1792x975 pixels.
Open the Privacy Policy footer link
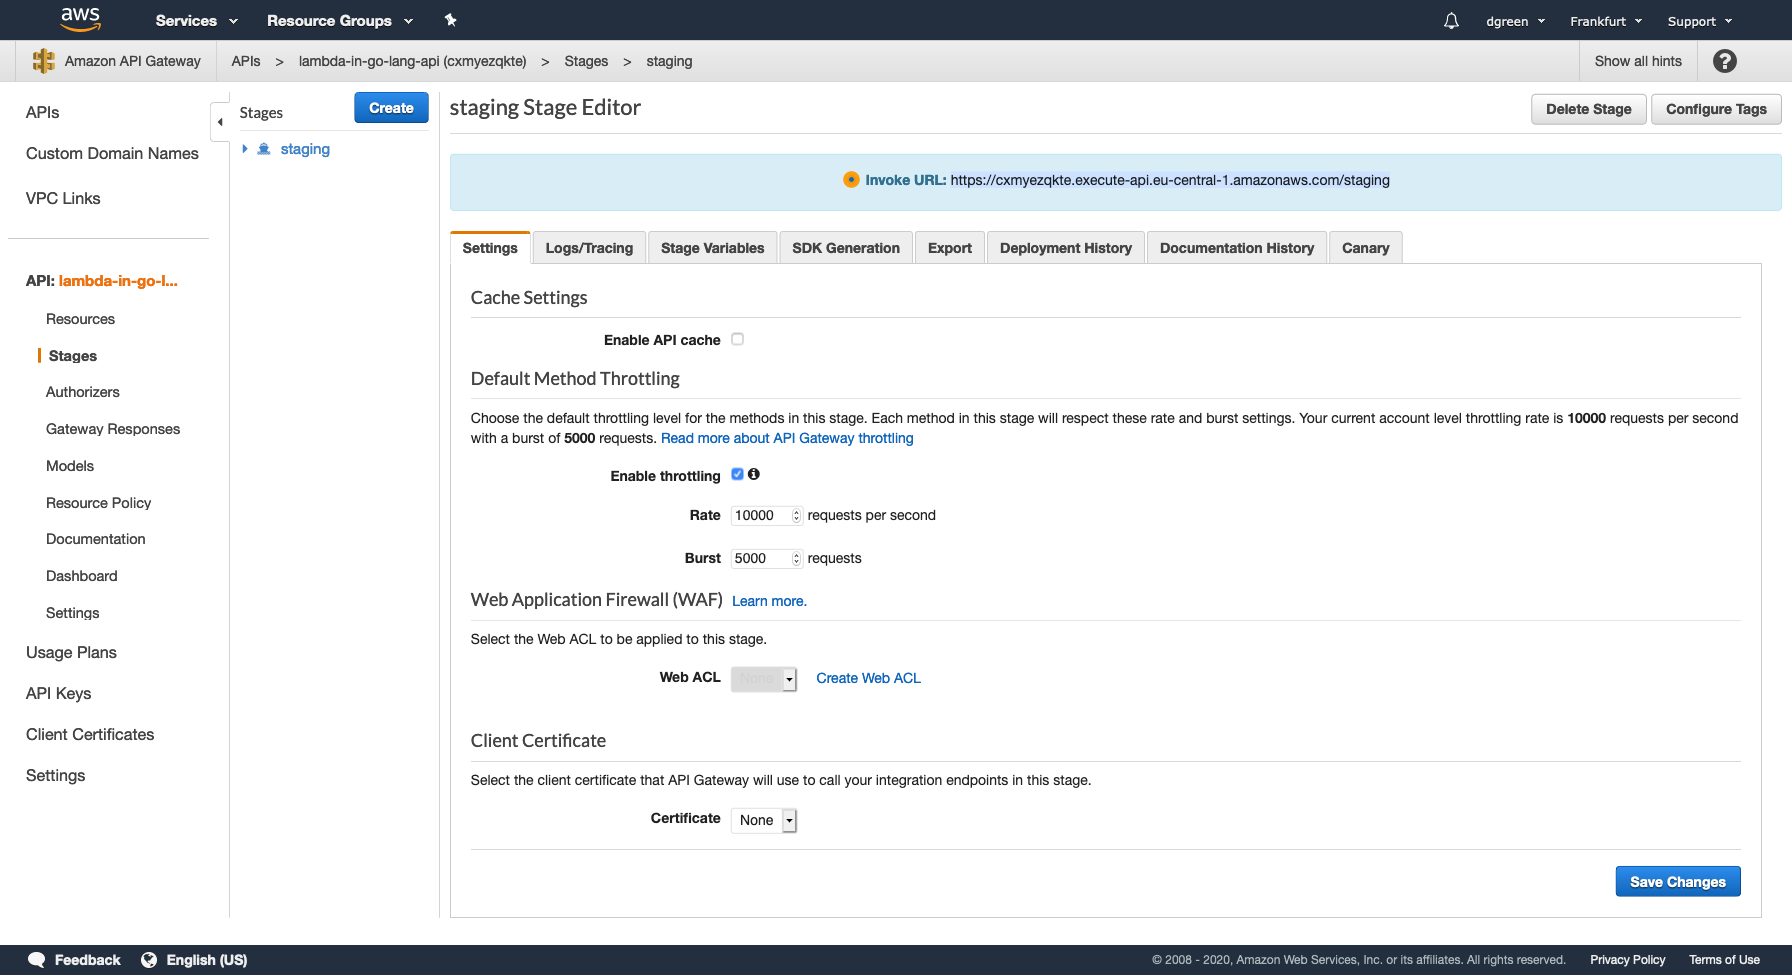pos(1628,960)
